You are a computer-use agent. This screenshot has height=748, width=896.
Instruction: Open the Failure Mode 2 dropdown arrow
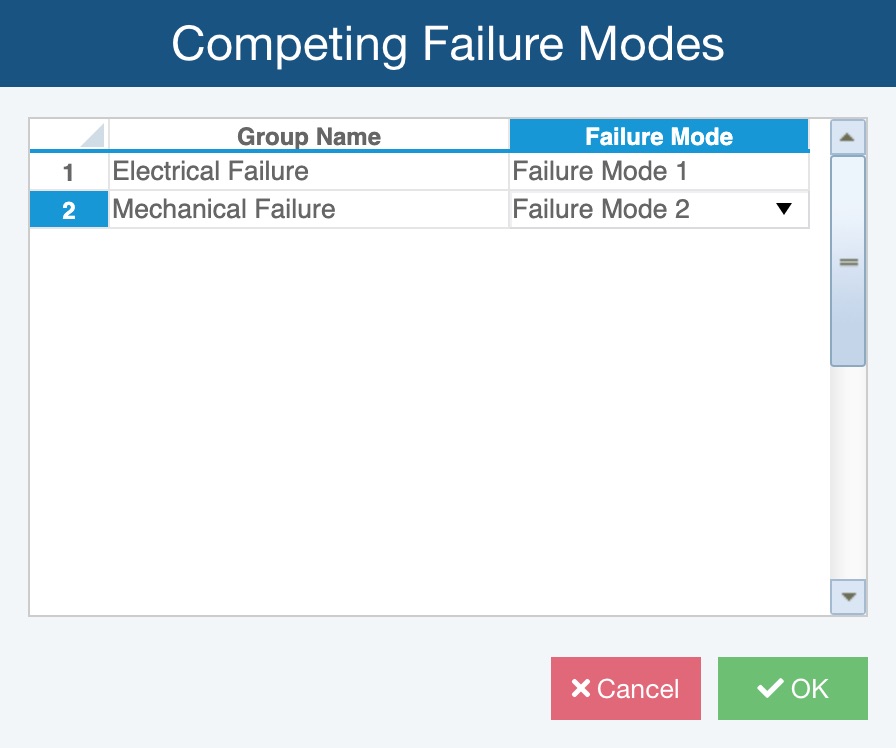point(784,209)
